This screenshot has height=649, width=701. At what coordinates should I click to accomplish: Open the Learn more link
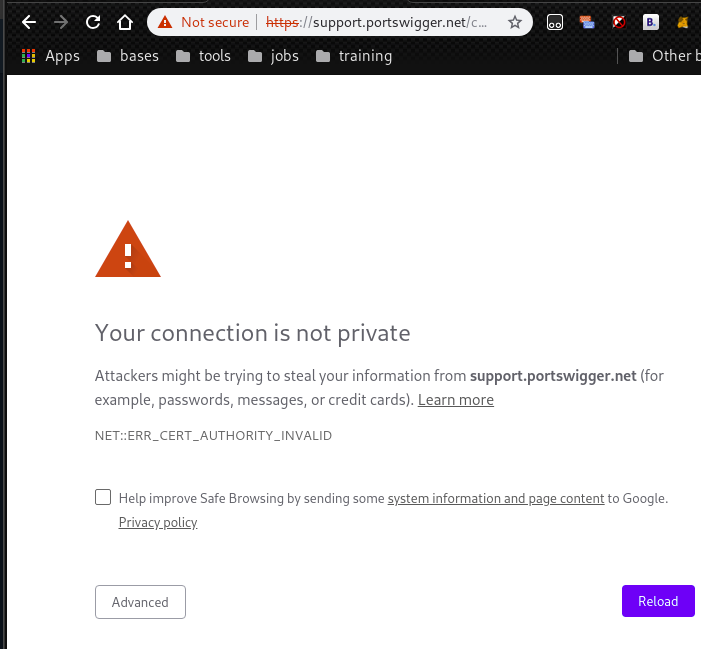click(456, 400)
